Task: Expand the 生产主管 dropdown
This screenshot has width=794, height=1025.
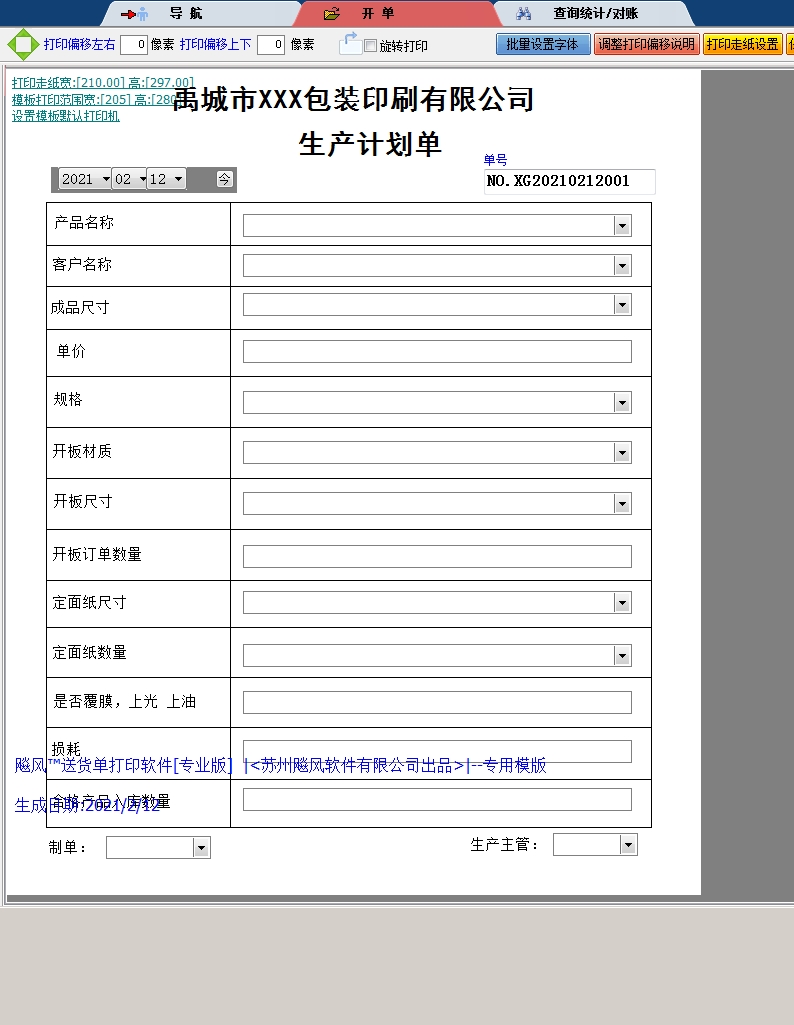Action: [x=628, y=846]
